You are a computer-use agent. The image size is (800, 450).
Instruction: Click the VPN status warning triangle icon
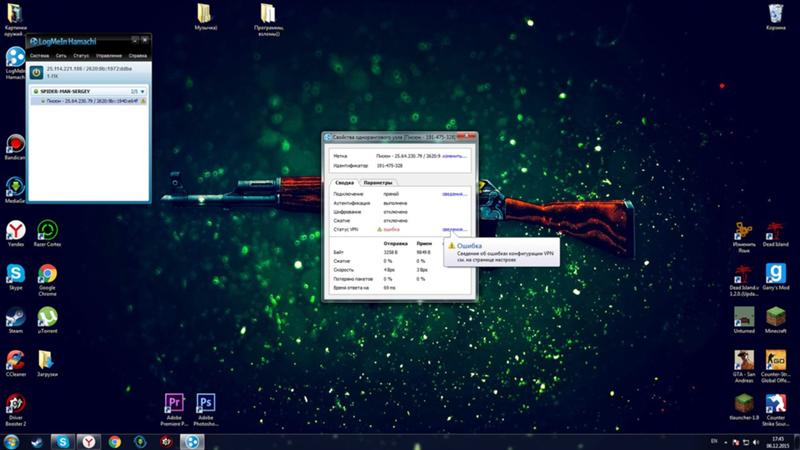point(379,230)
